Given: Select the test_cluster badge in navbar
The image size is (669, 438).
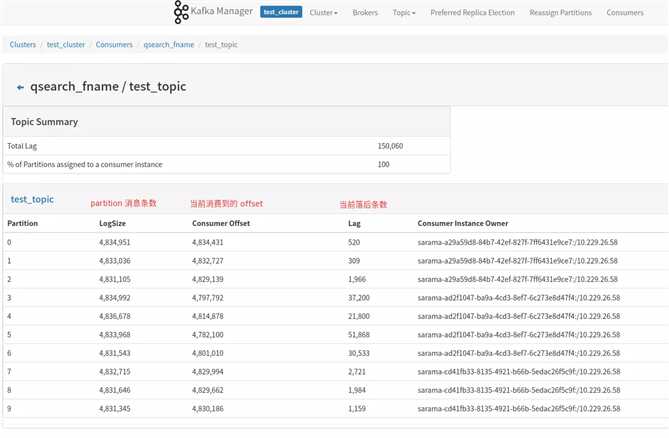Looking at the screenshot, I should point(281,12).
